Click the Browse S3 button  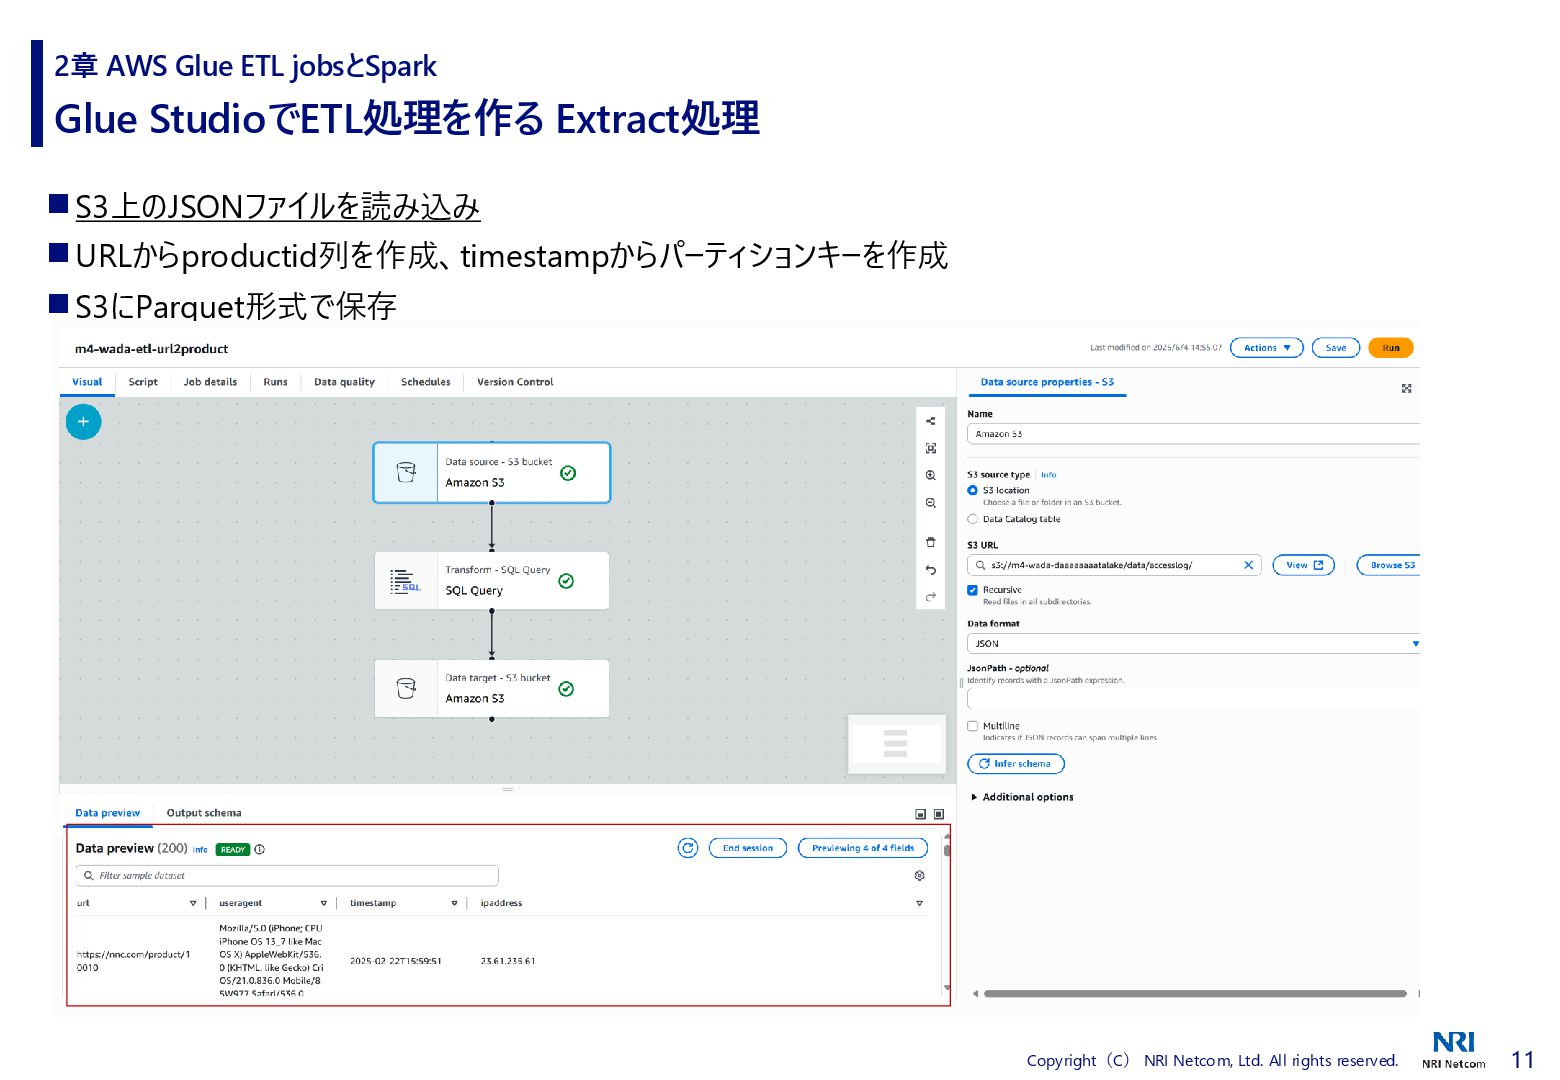(x=1388, y=565)
